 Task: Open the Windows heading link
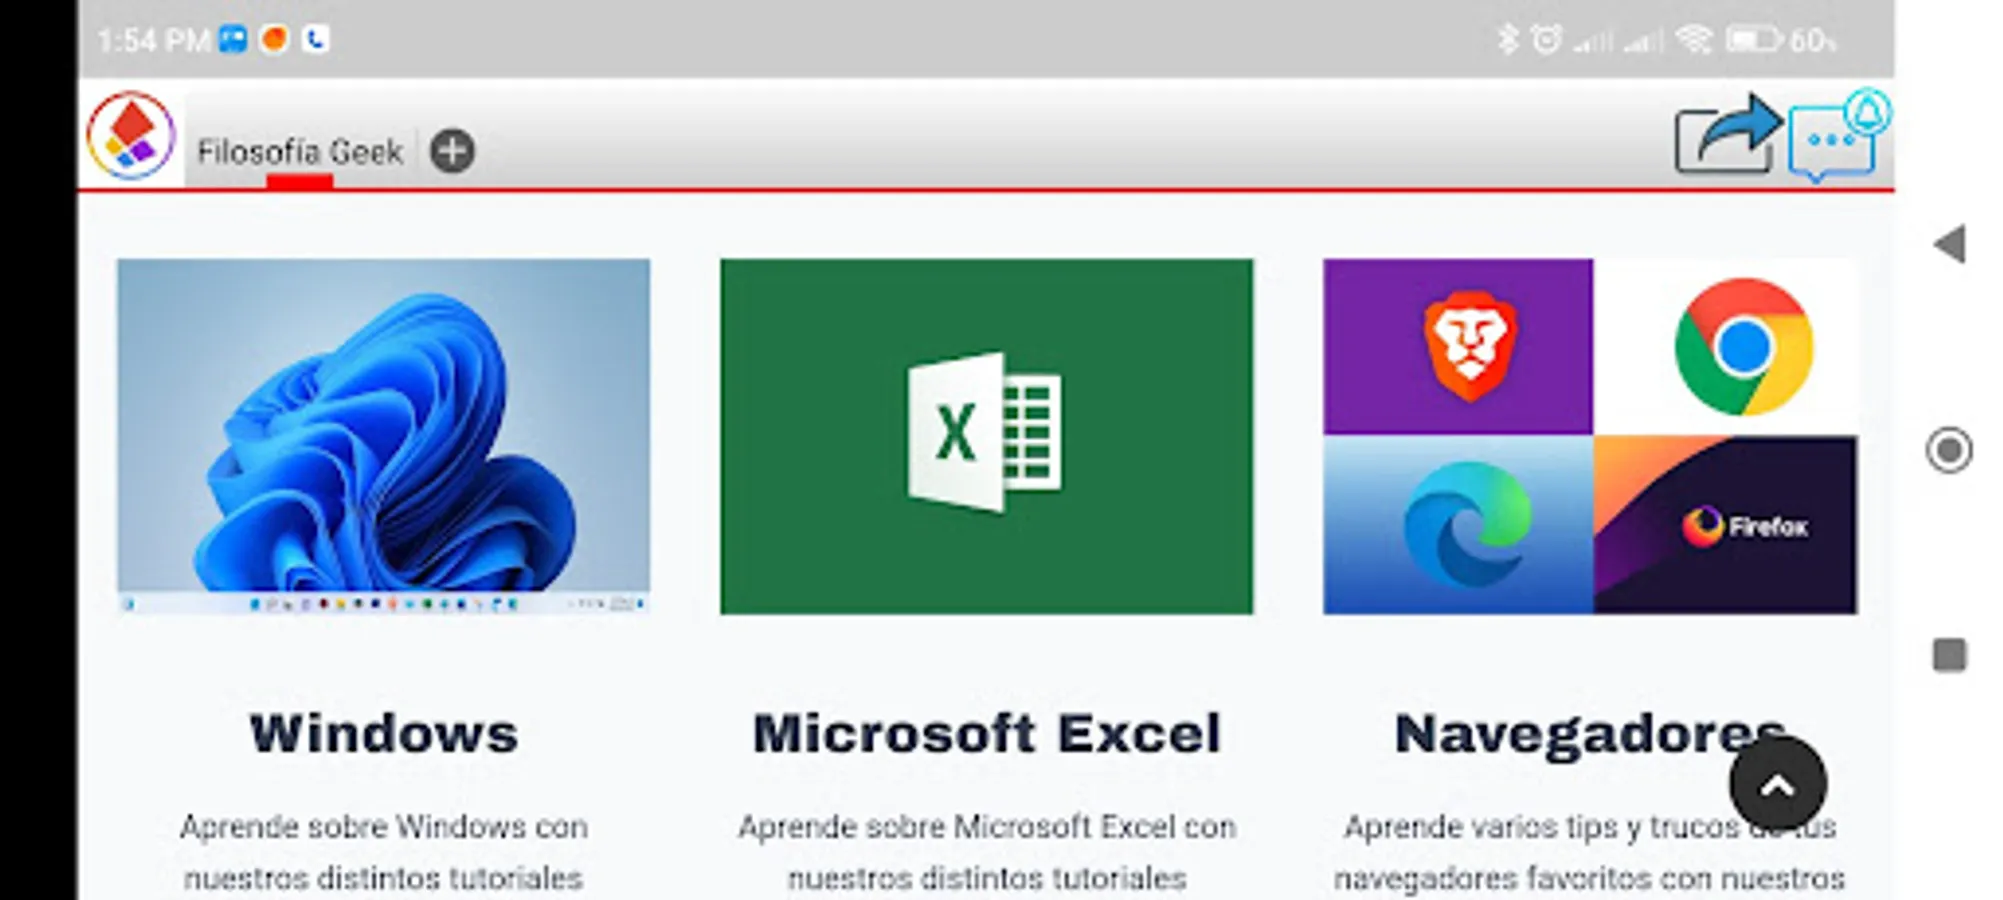[384, 734]
